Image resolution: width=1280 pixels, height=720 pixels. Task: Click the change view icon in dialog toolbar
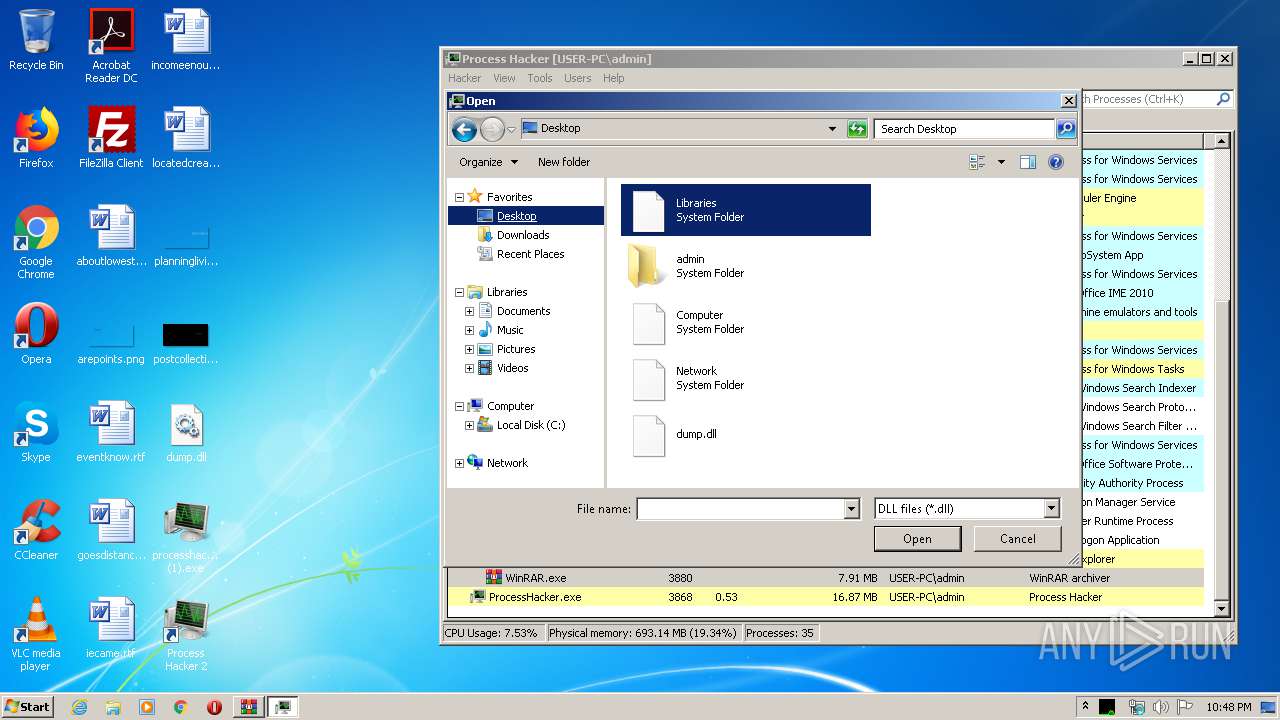click(977, 162)
